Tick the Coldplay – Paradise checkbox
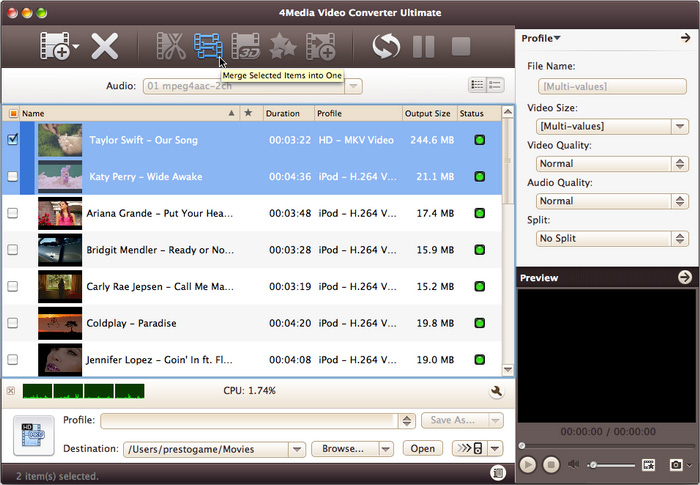The width and height of the screenshot is (700, 485). (x=13, y=322)
